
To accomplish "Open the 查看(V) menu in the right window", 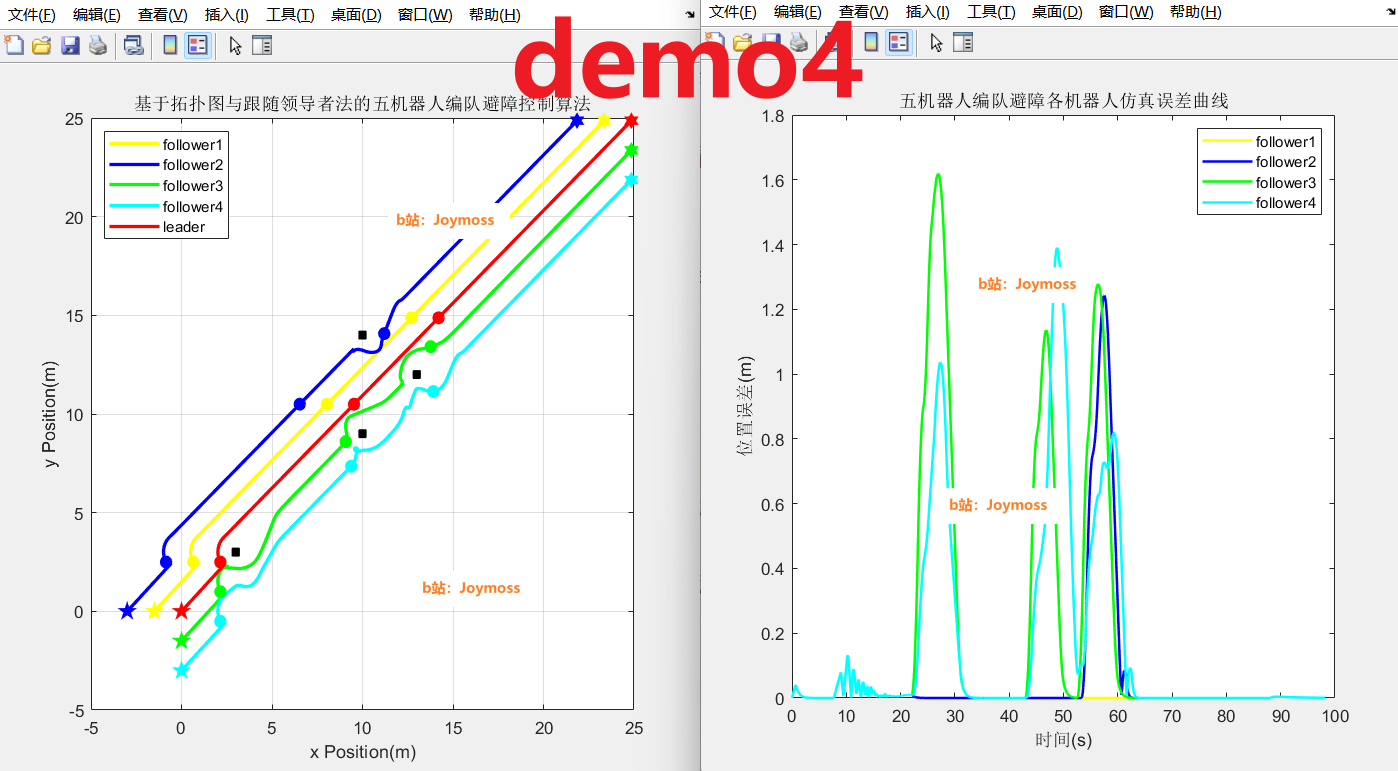I will [x=864, y=12].
